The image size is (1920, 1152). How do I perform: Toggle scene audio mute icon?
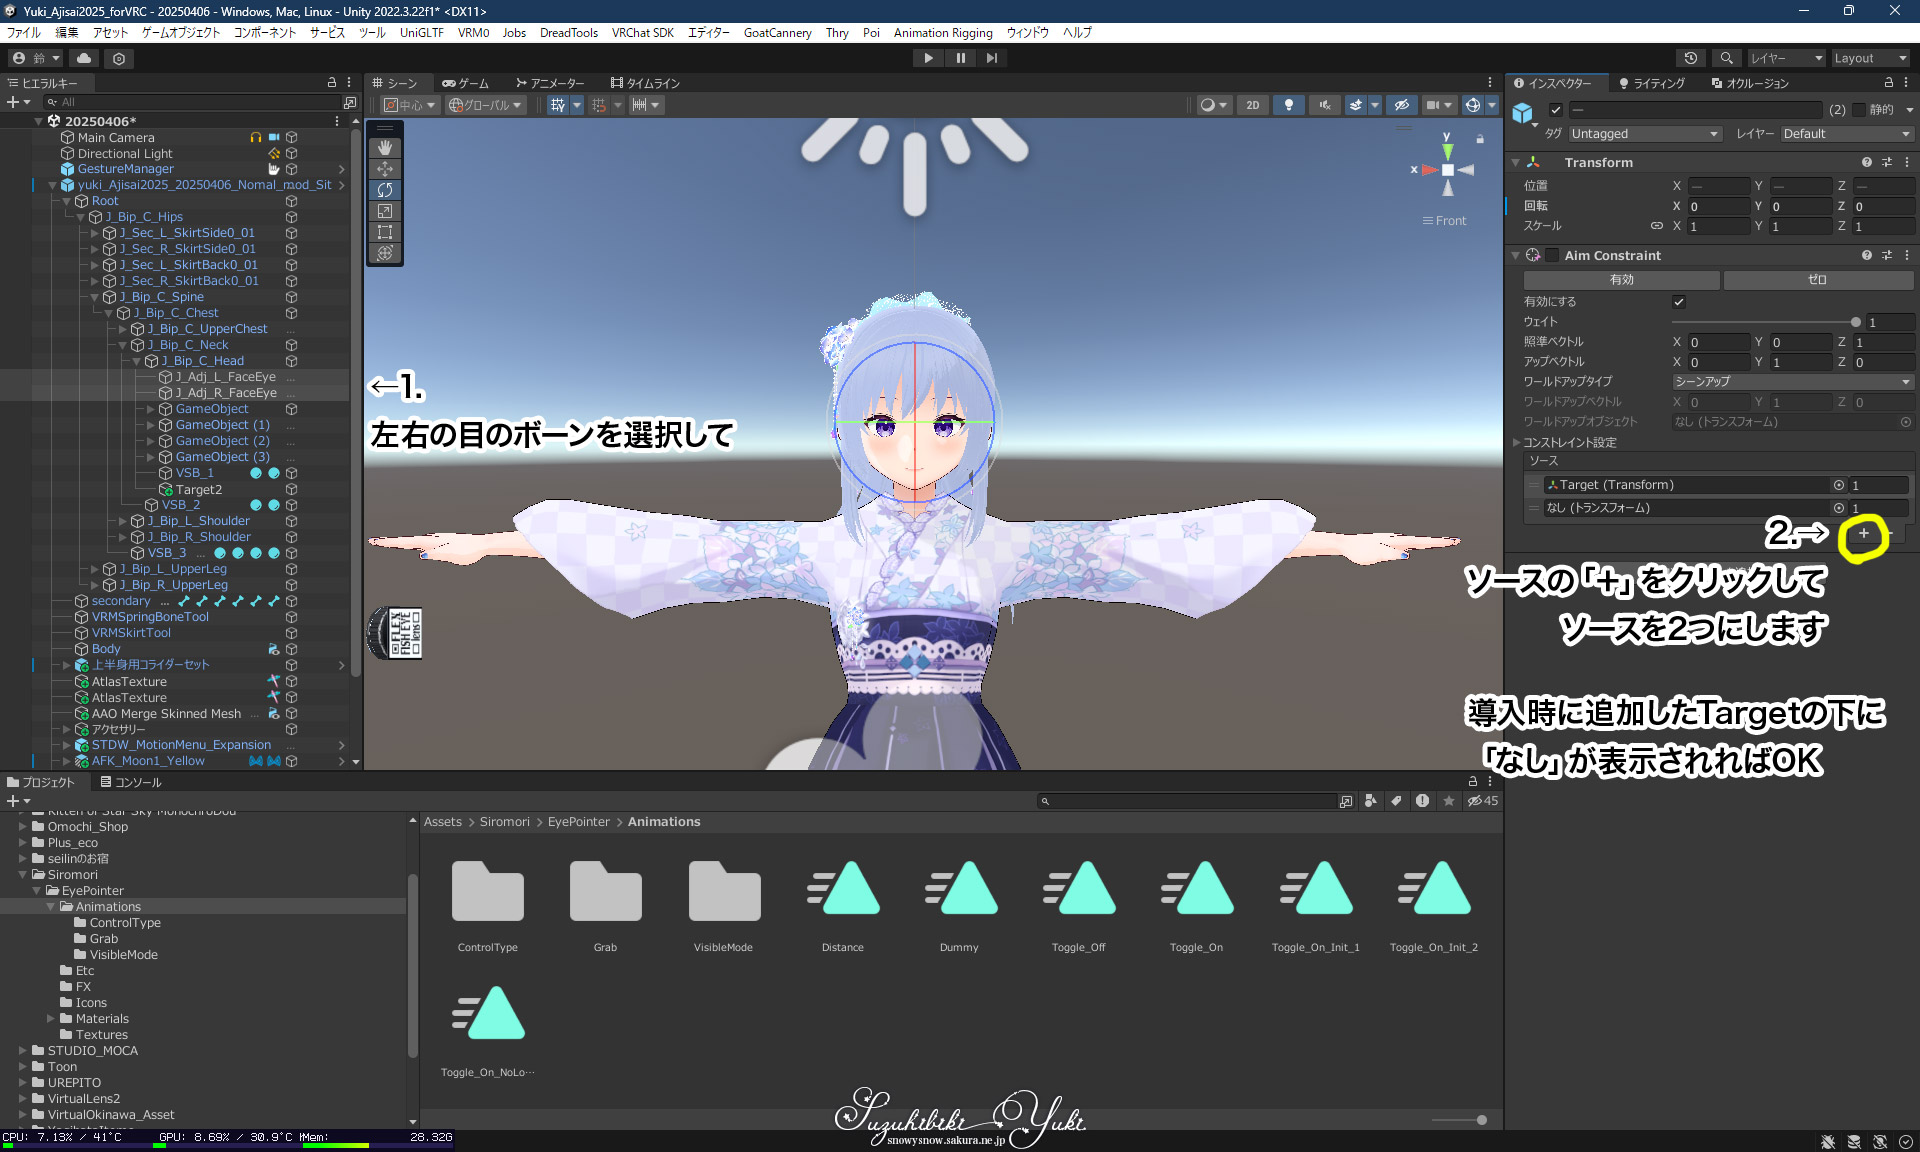tap(1324, 105)
